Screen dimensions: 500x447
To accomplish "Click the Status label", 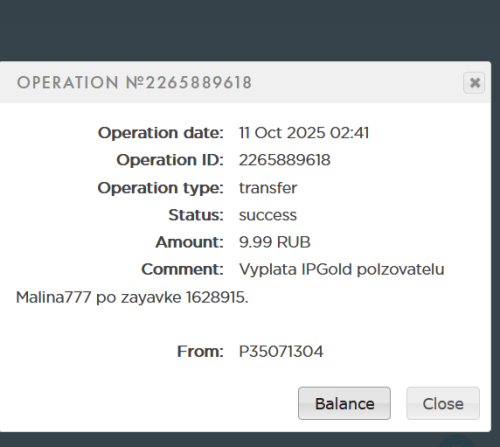I will (196, 215).
